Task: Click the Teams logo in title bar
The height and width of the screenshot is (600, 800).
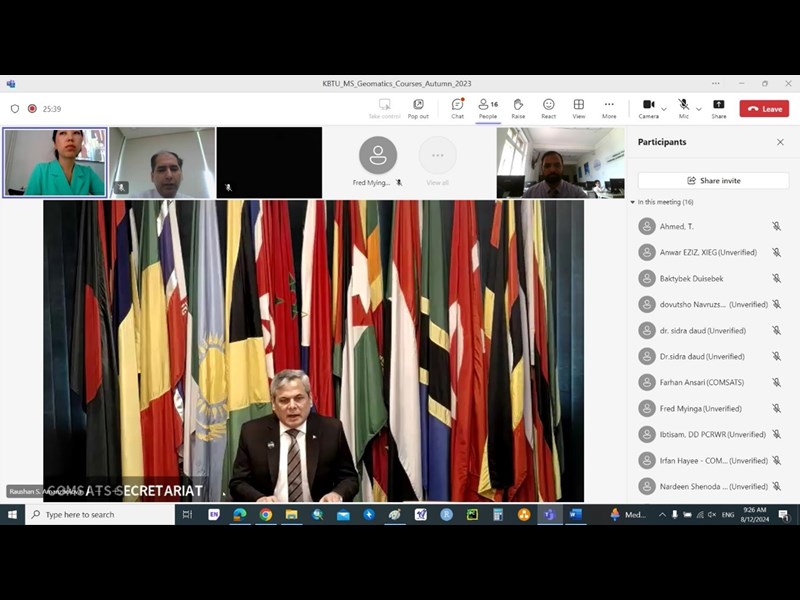Action: click(11, 84)
